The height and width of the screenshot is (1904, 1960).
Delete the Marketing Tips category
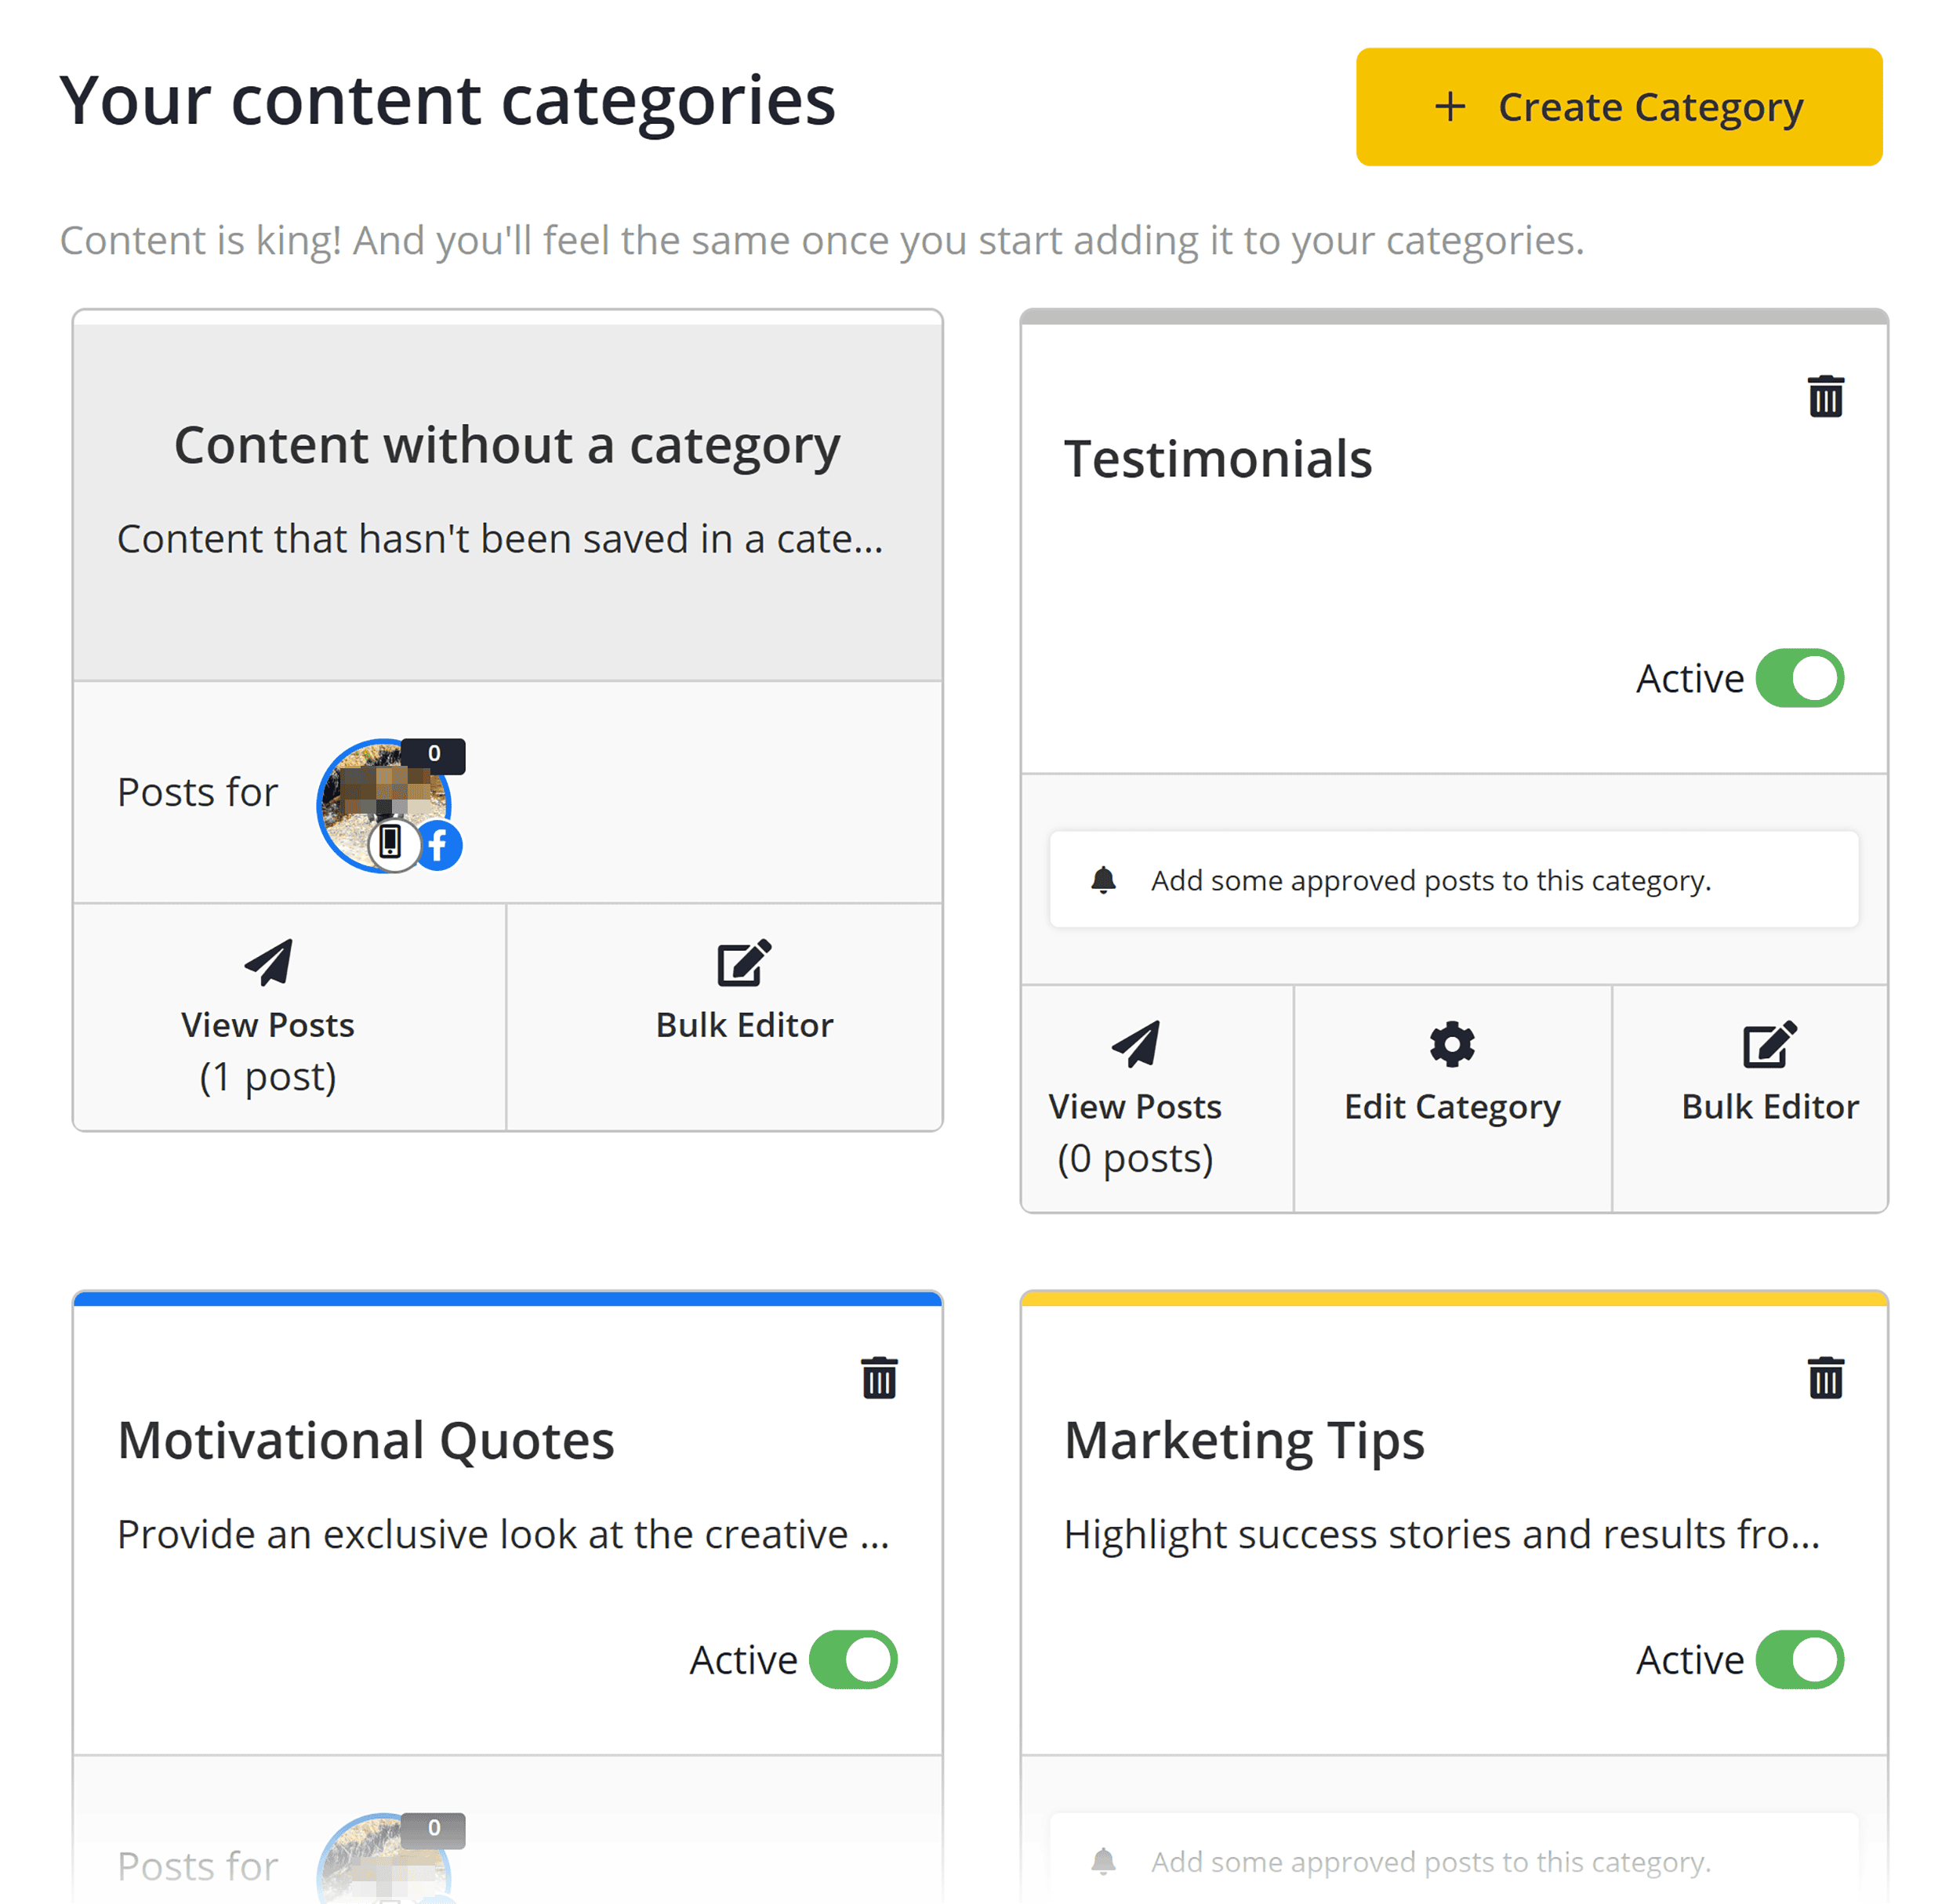(x=1824, y=1377)
